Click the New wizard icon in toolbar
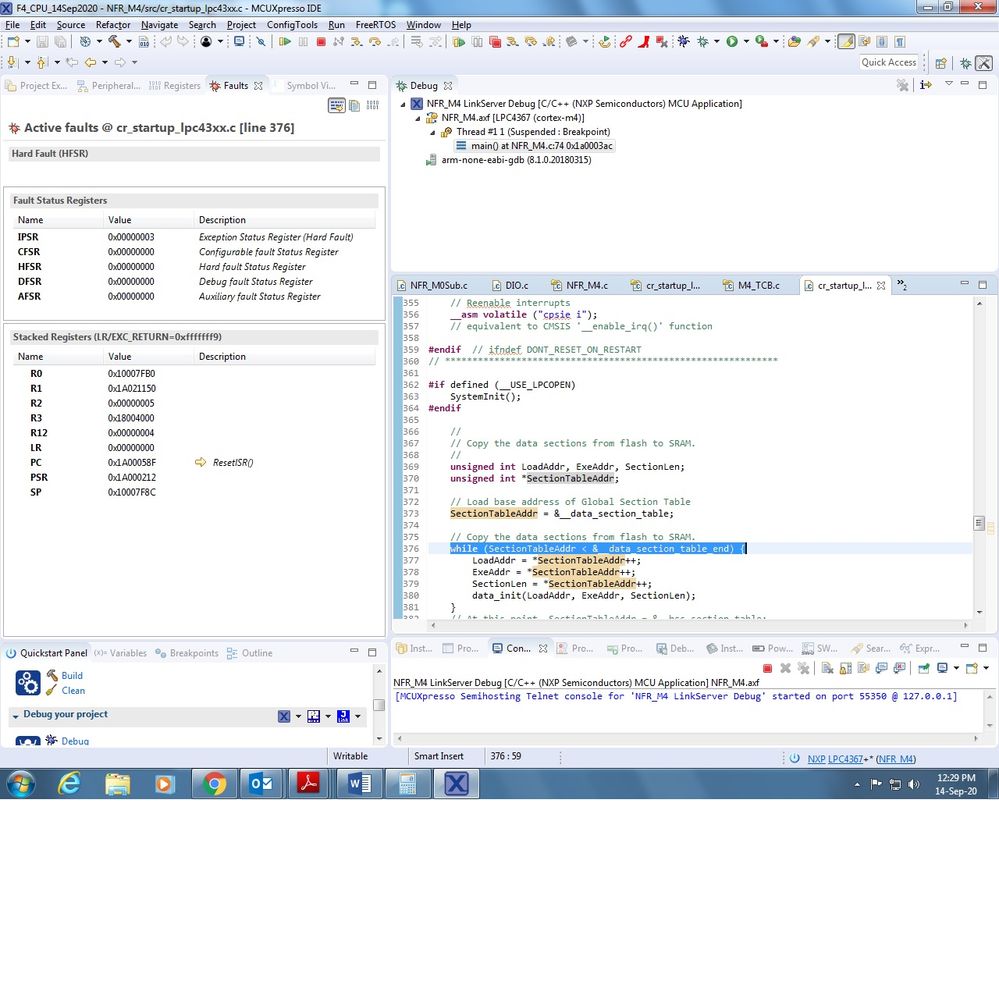 (x=13, y=42)
